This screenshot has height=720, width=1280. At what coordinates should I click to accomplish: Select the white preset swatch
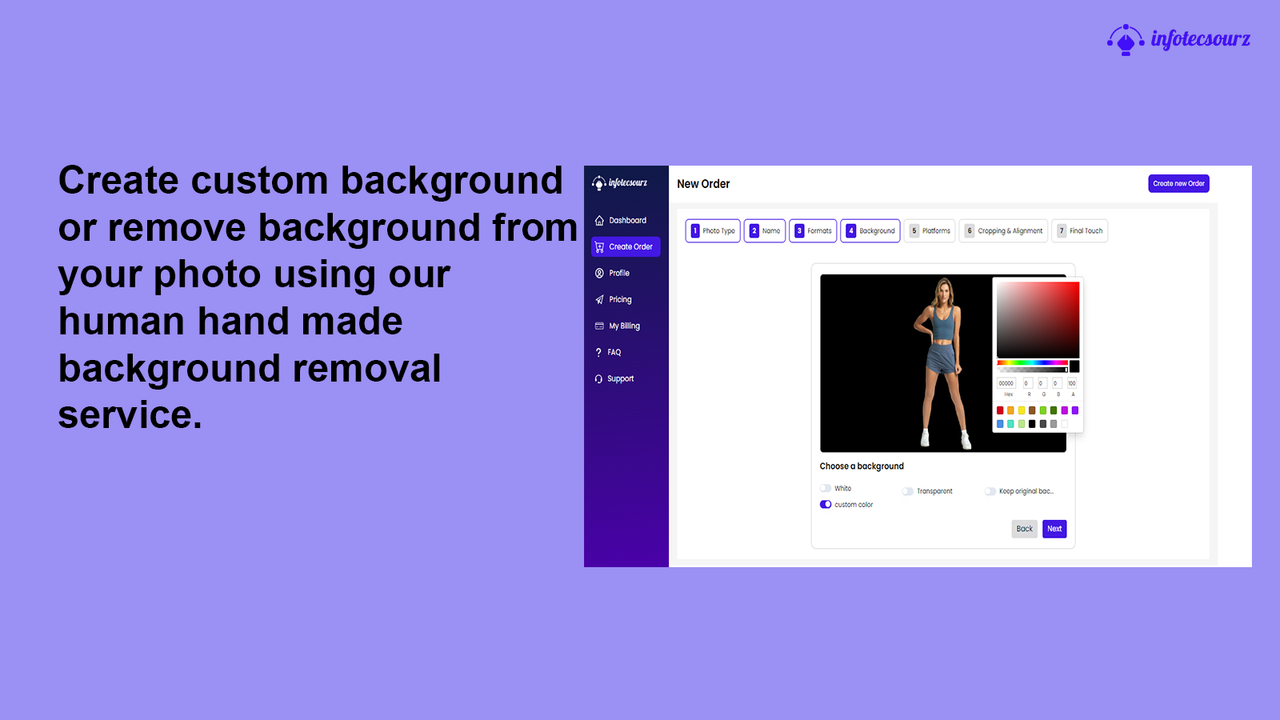tap(1064, 424)
